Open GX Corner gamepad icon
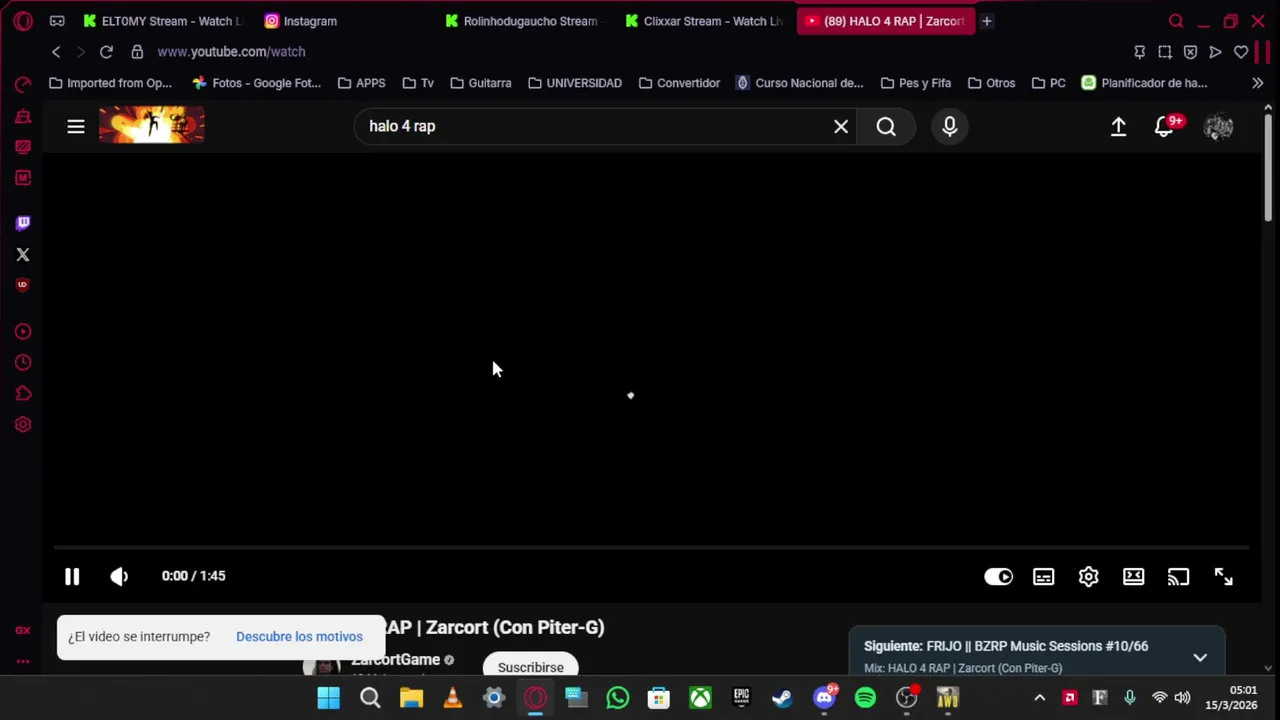This screenshot has height=720, width=1280. [x=57, y=21]
